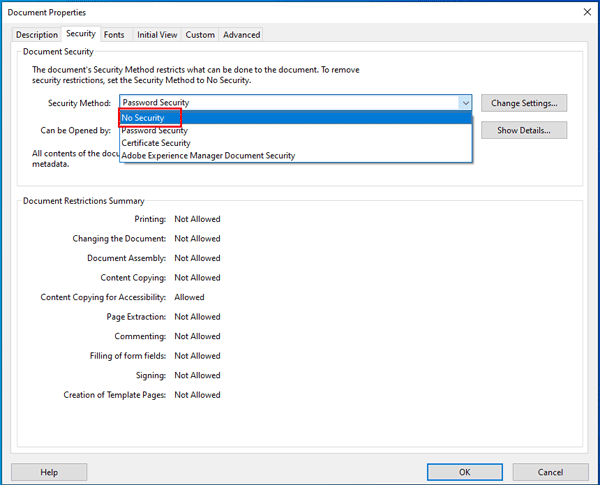Cancel the Document Properties dialog
Image resolution: width=600 pixels, height=485 pixels.
[x=550, y=472]
